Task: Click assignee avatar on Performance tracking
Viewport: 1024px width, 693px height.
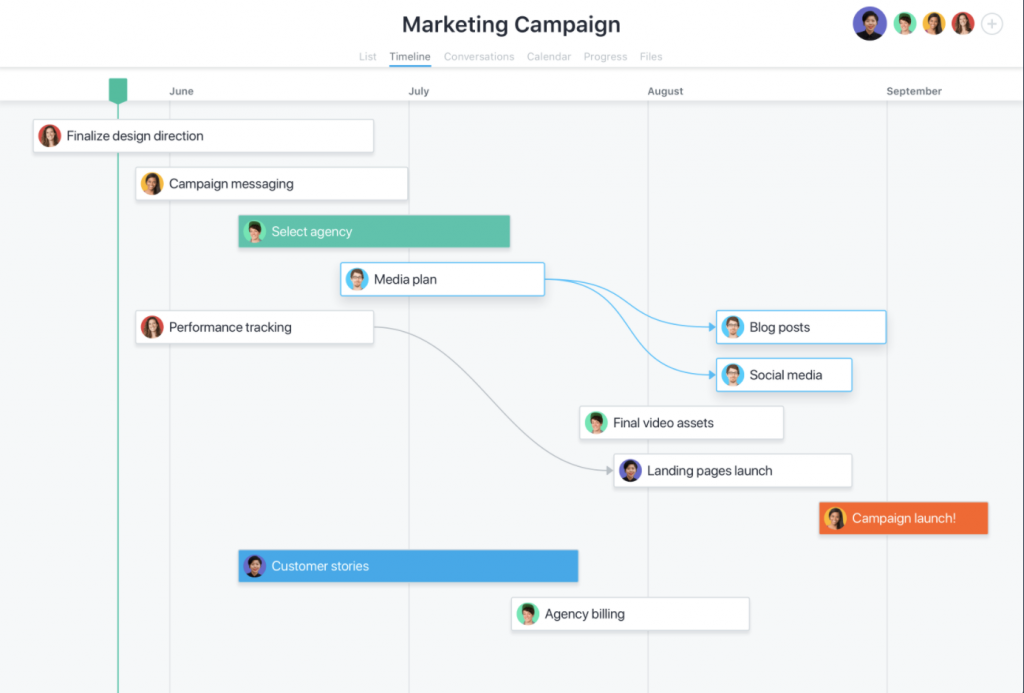Action: click(x=152, y=327)
